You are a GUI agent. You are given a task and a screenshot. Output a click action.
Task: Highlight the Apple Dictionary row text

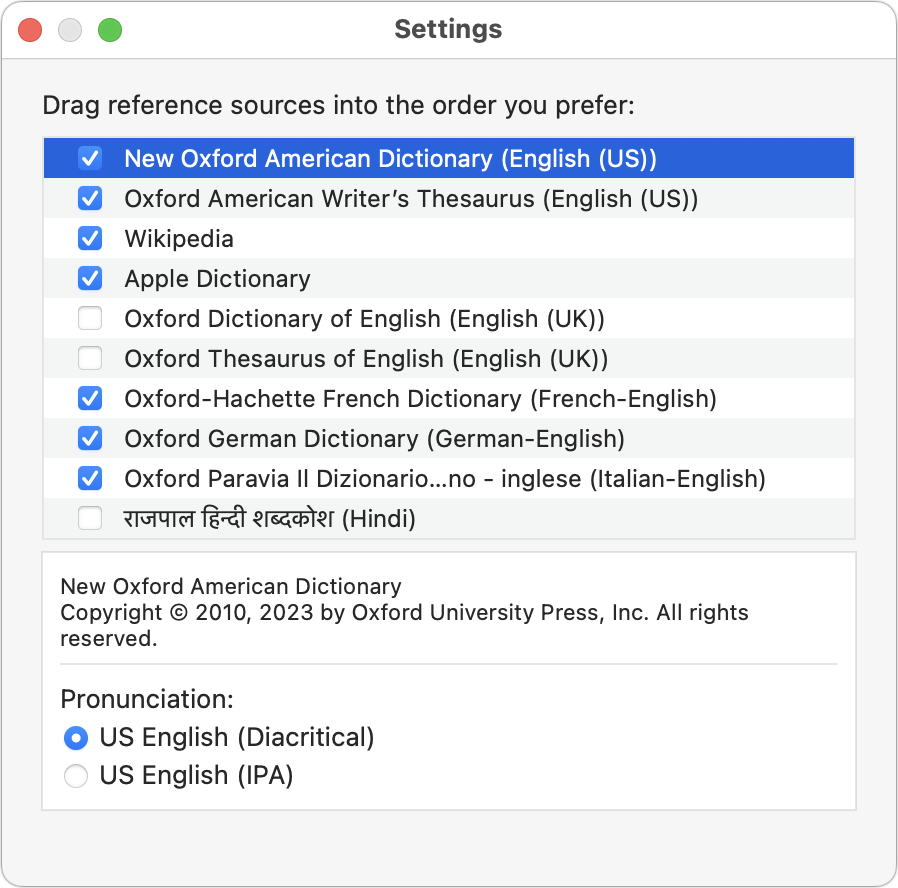(217, 279)
